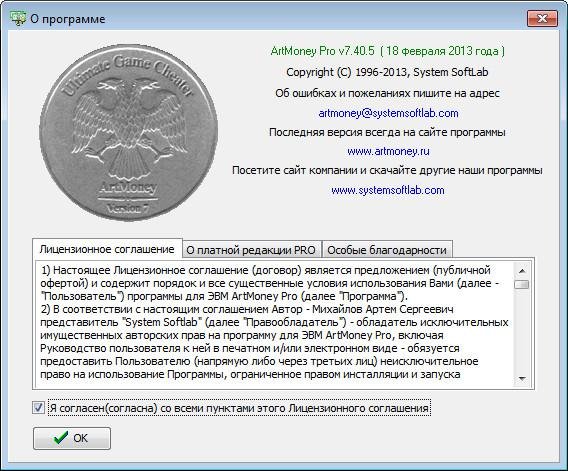Click the ArtMoney coin logo image
The image size is (568, 471).
[129, 133]
